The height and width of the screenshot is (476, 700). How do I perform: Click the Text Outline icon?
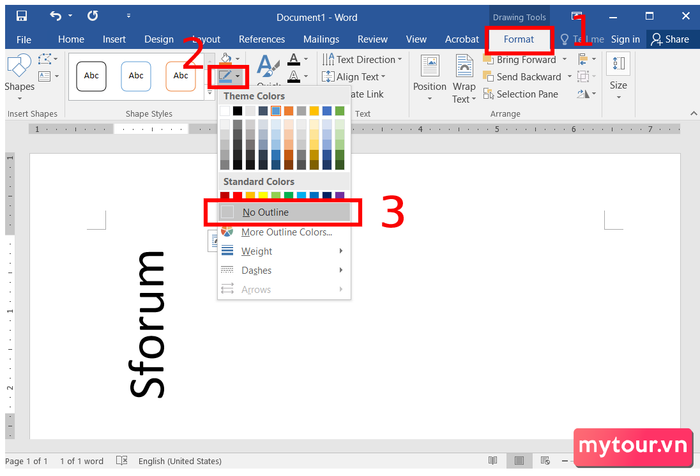pos(293,76)
